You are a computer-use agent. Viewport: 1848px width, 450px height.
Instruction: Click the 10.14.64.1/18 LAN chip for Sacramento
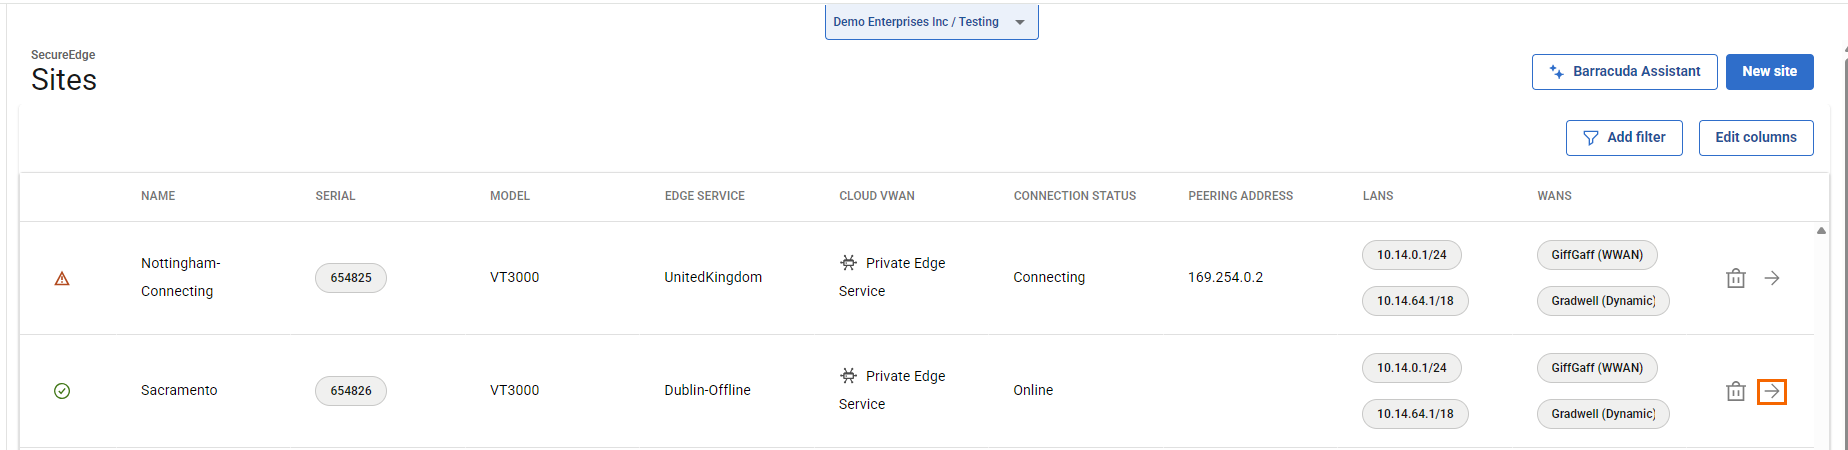1415,414
